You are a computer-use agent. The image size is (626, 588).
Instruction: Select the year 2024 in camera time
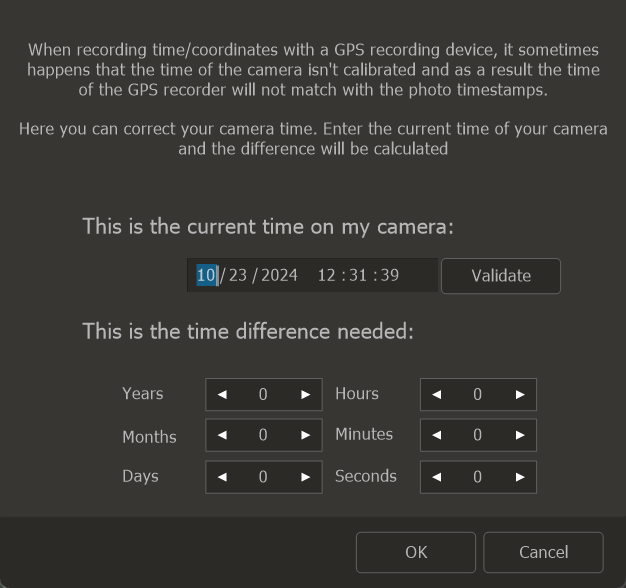click(279, 275)
